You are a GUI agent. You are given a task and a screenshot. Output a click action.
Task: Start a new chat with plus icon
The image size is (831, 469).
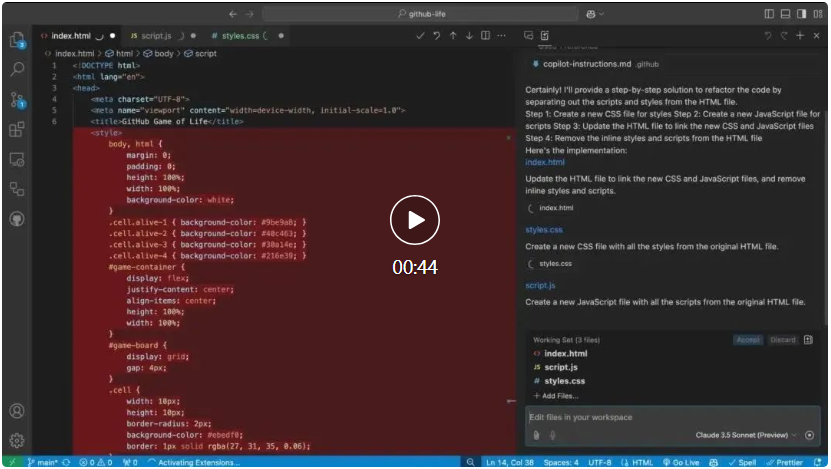[799, 36]
